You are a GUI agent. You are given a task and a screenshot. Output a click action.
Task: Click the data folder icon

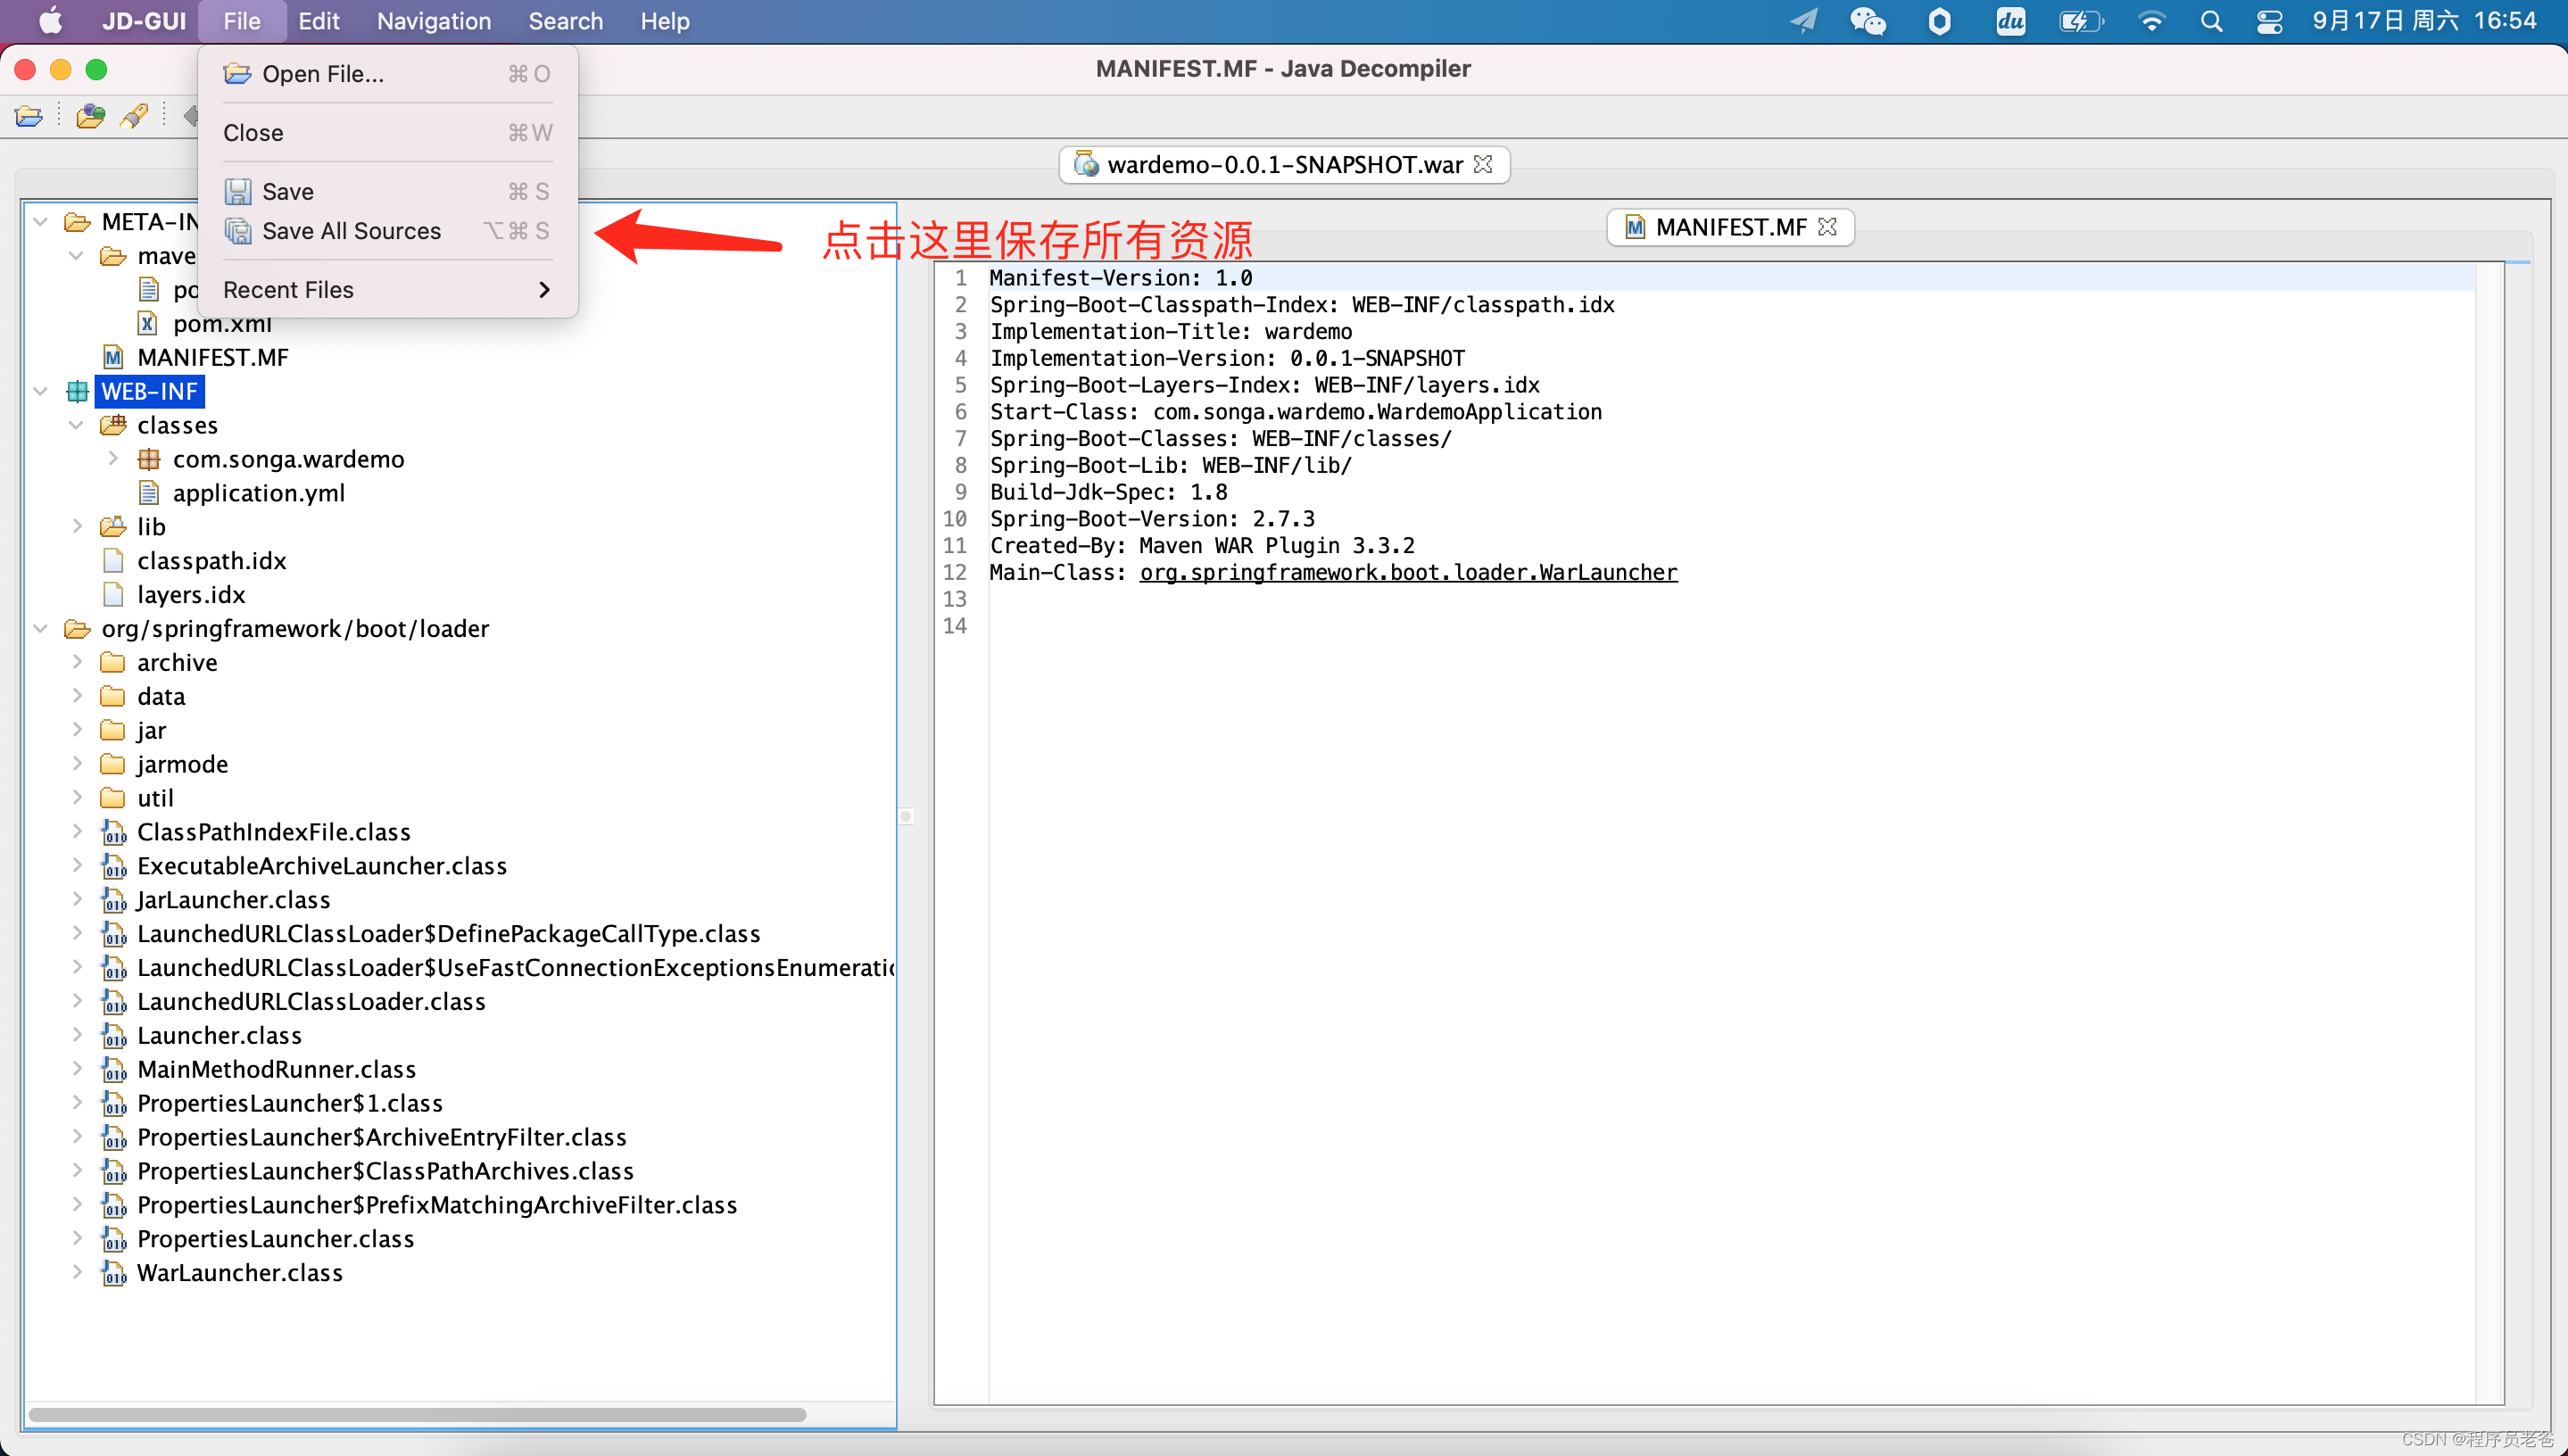[x=113, y=697]
